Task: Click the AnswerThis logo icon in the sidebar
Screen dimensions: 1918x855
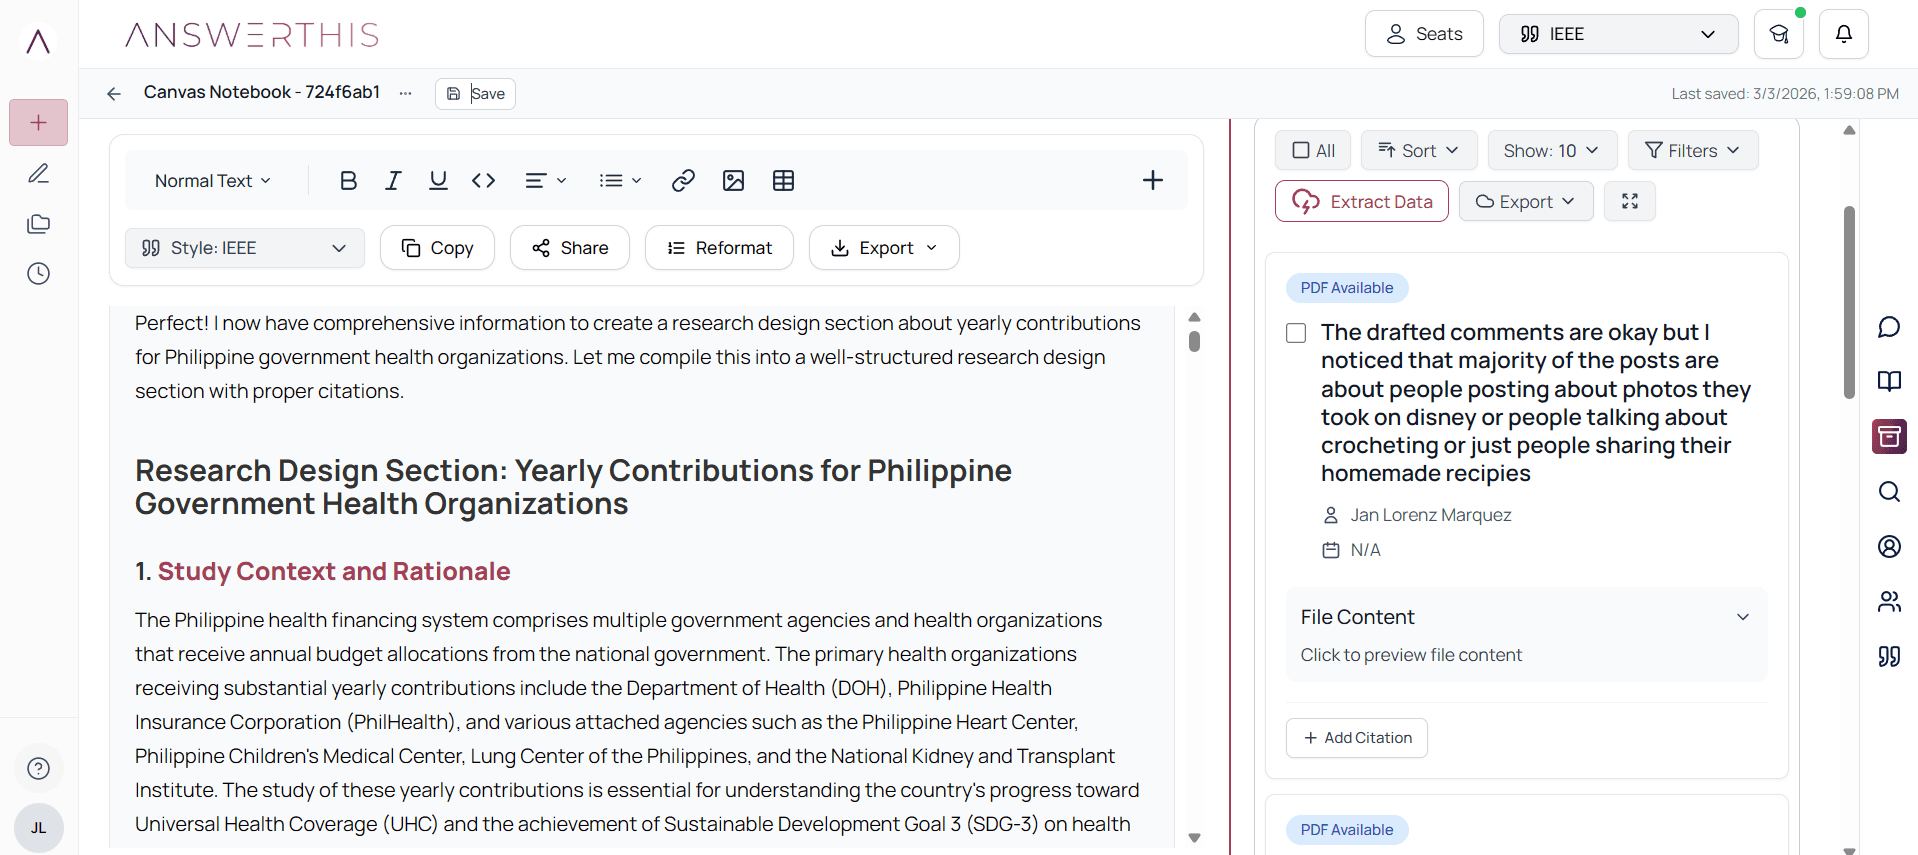Action: point(38,41)
